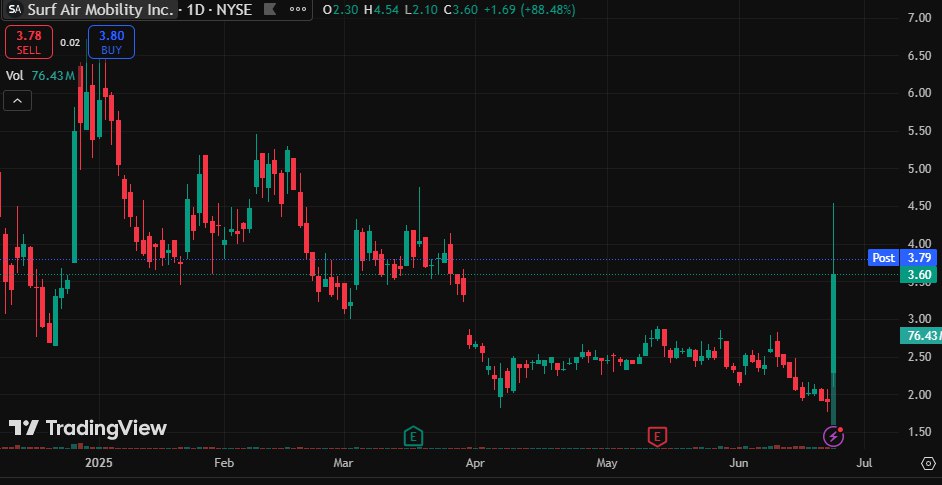The height and width of the screenshot is (485, 942).
Task: Click the 5.50 price axis label
Action: pos(919,131)
